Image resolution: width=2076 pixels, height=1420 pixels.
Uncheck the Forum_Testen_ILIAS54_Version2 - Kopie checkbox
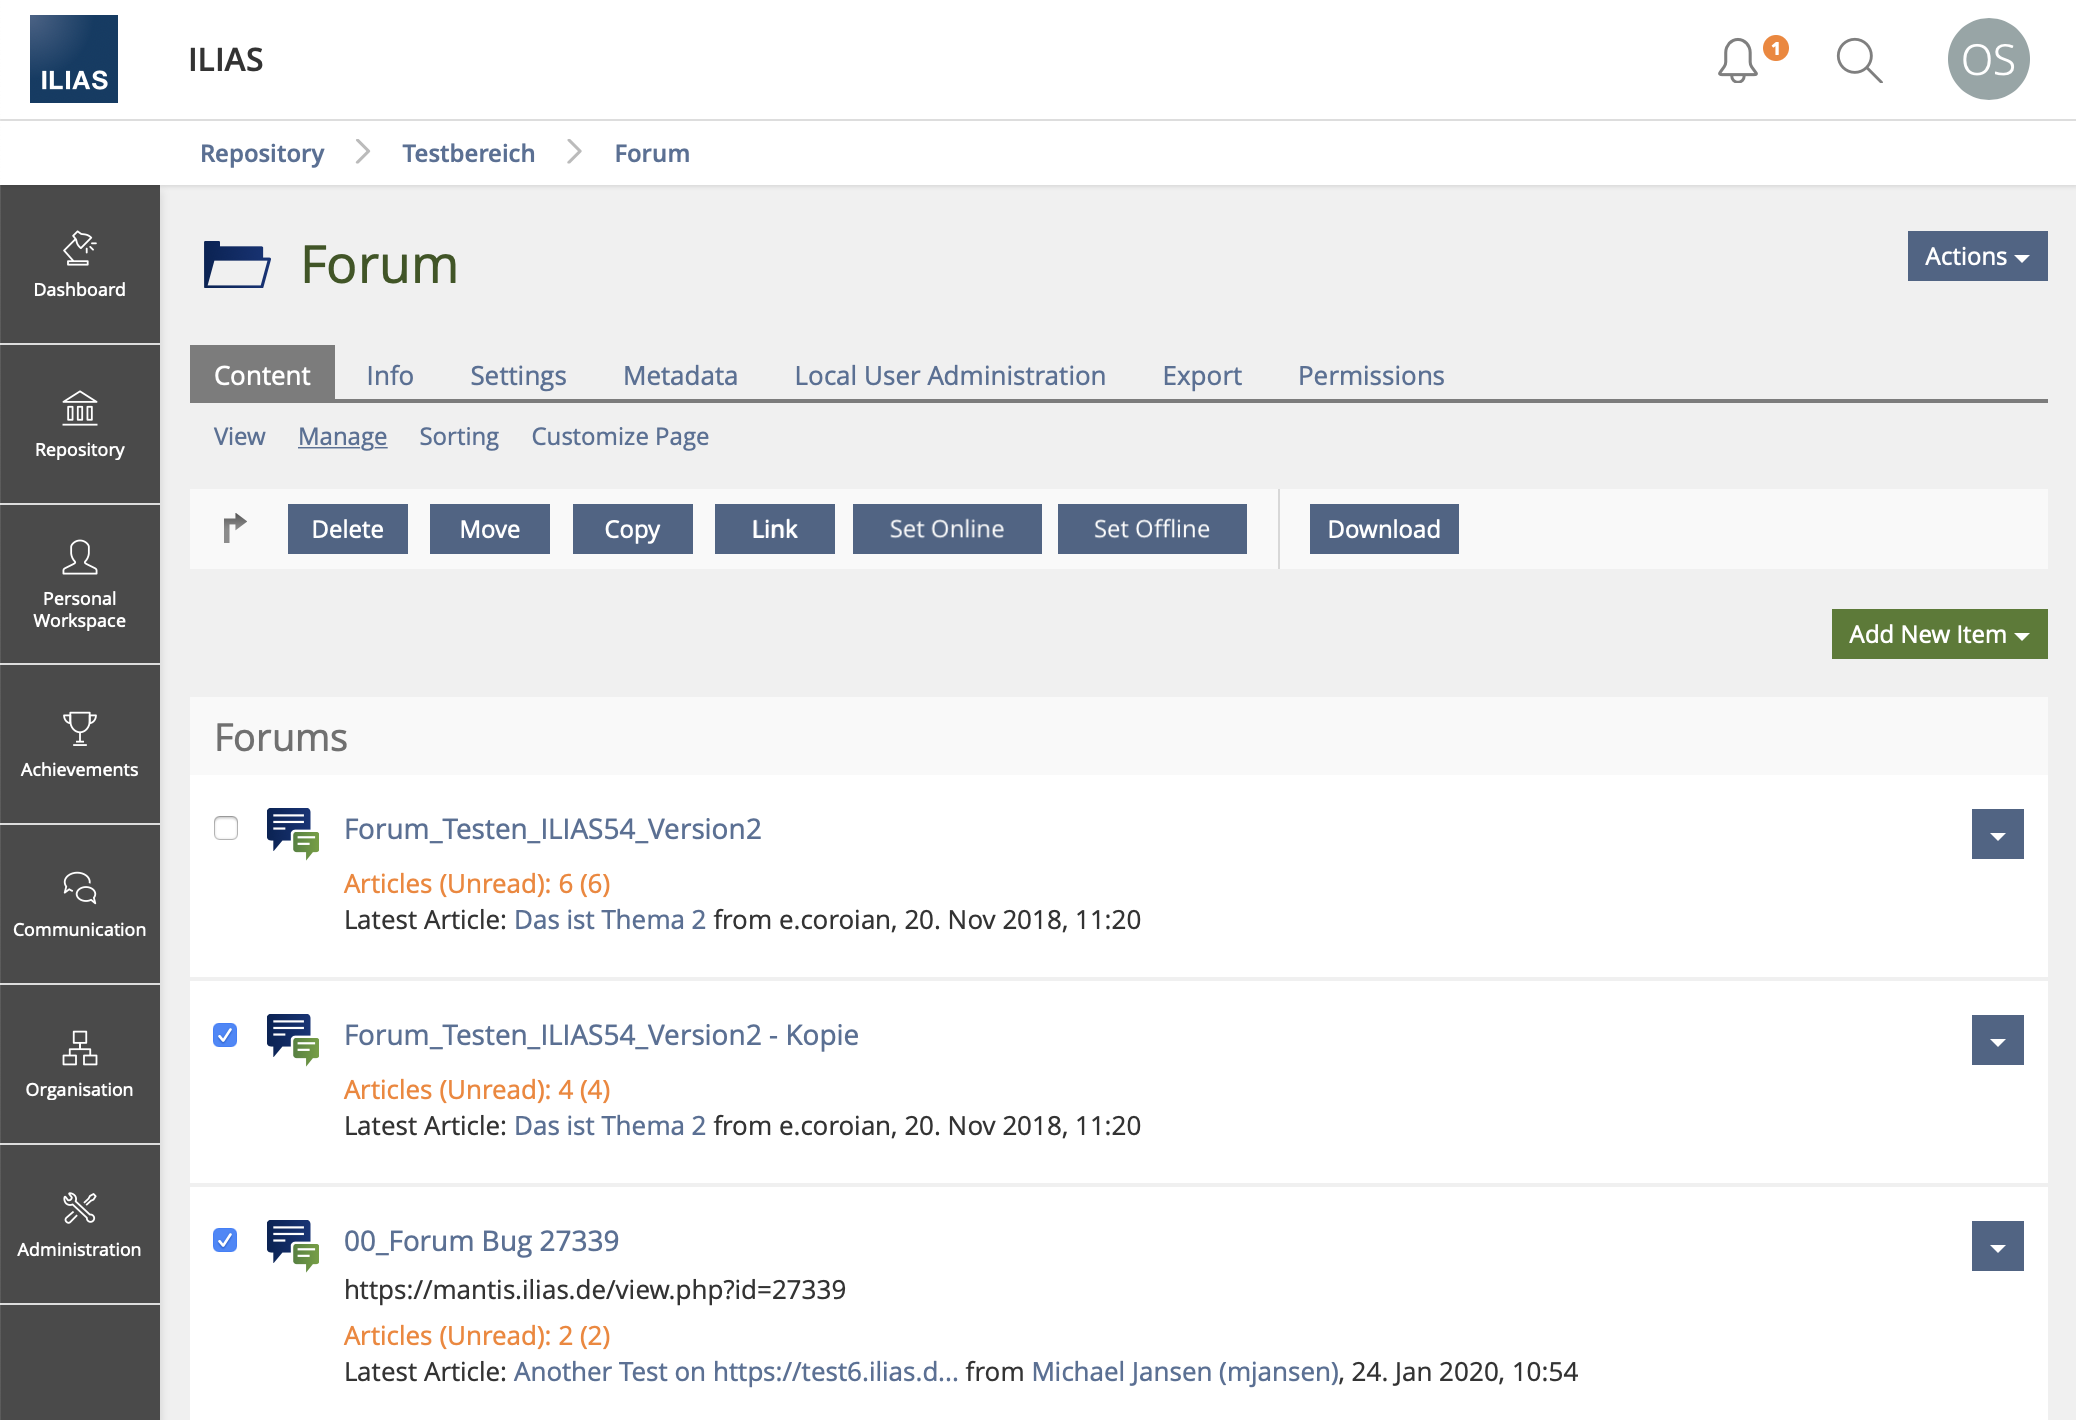[x=226, y=1034]
